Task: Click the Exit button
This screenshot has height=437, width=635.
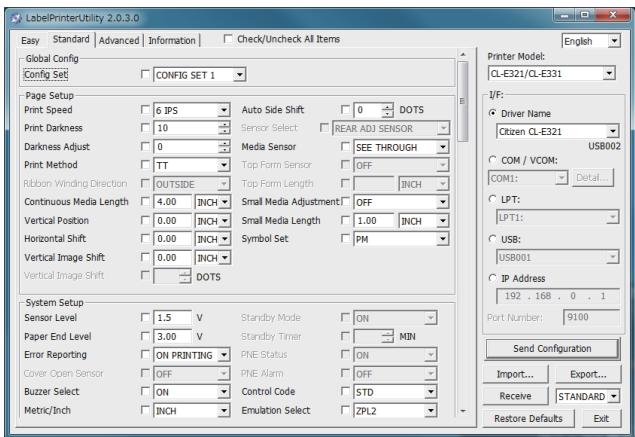Action: pos(601,418)
